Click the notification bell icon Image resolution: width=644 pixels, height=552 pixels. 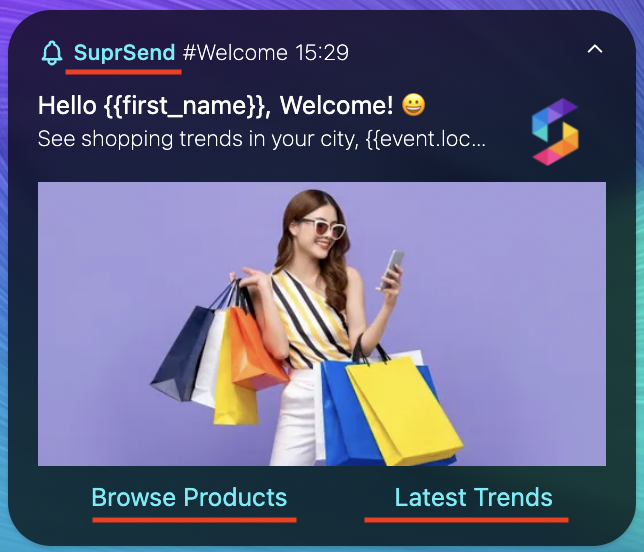pyautogui.click(x=52, y=53)
